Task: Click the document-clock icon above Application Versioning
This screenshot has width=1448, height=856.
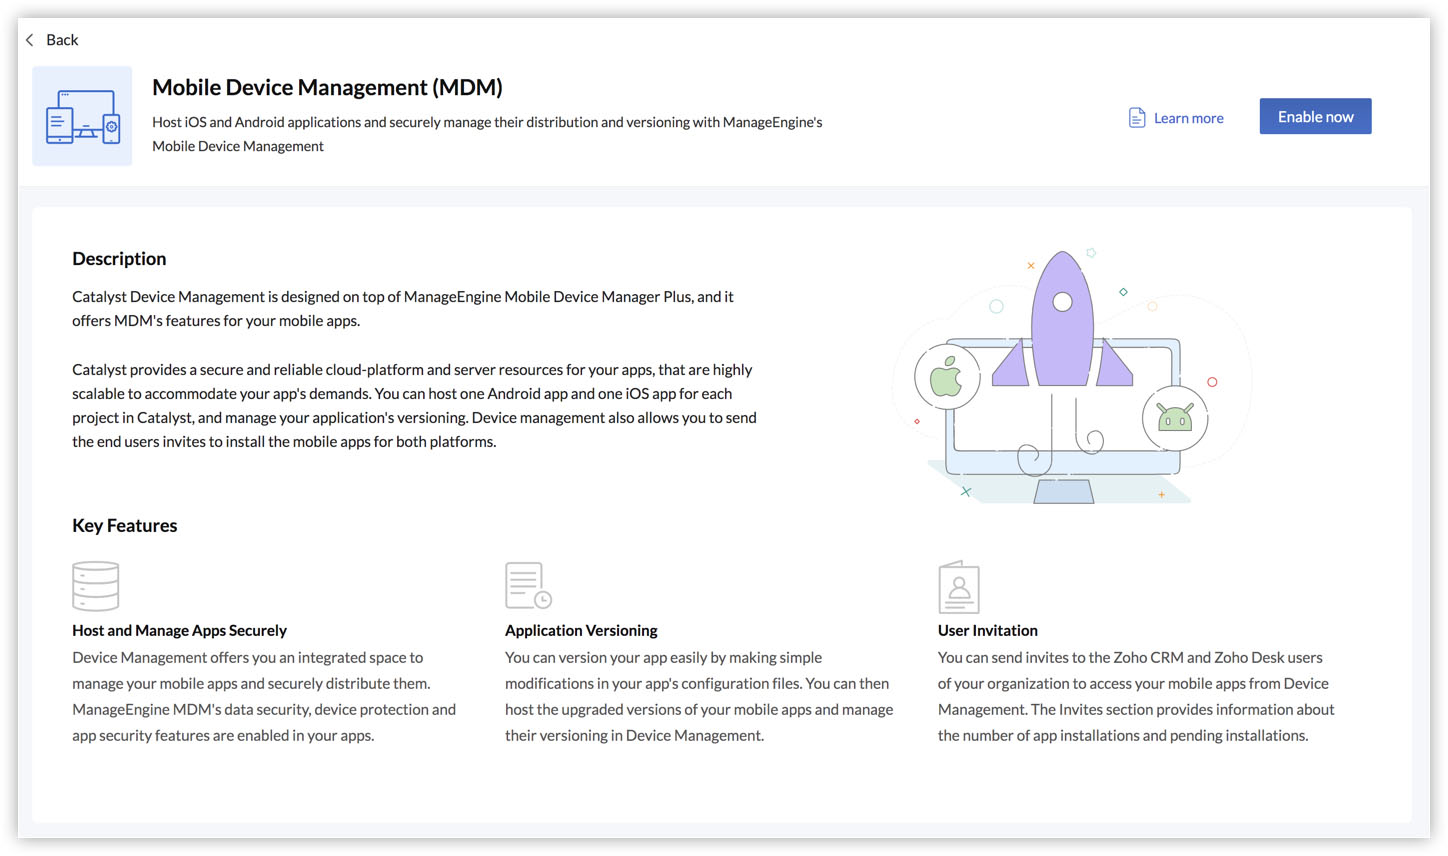Action: click(x=528, y=586)
